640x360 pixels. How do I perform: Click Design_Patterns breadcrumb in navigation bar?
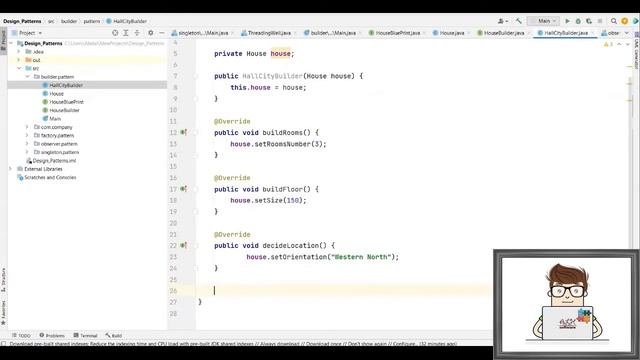pos(22,21)
